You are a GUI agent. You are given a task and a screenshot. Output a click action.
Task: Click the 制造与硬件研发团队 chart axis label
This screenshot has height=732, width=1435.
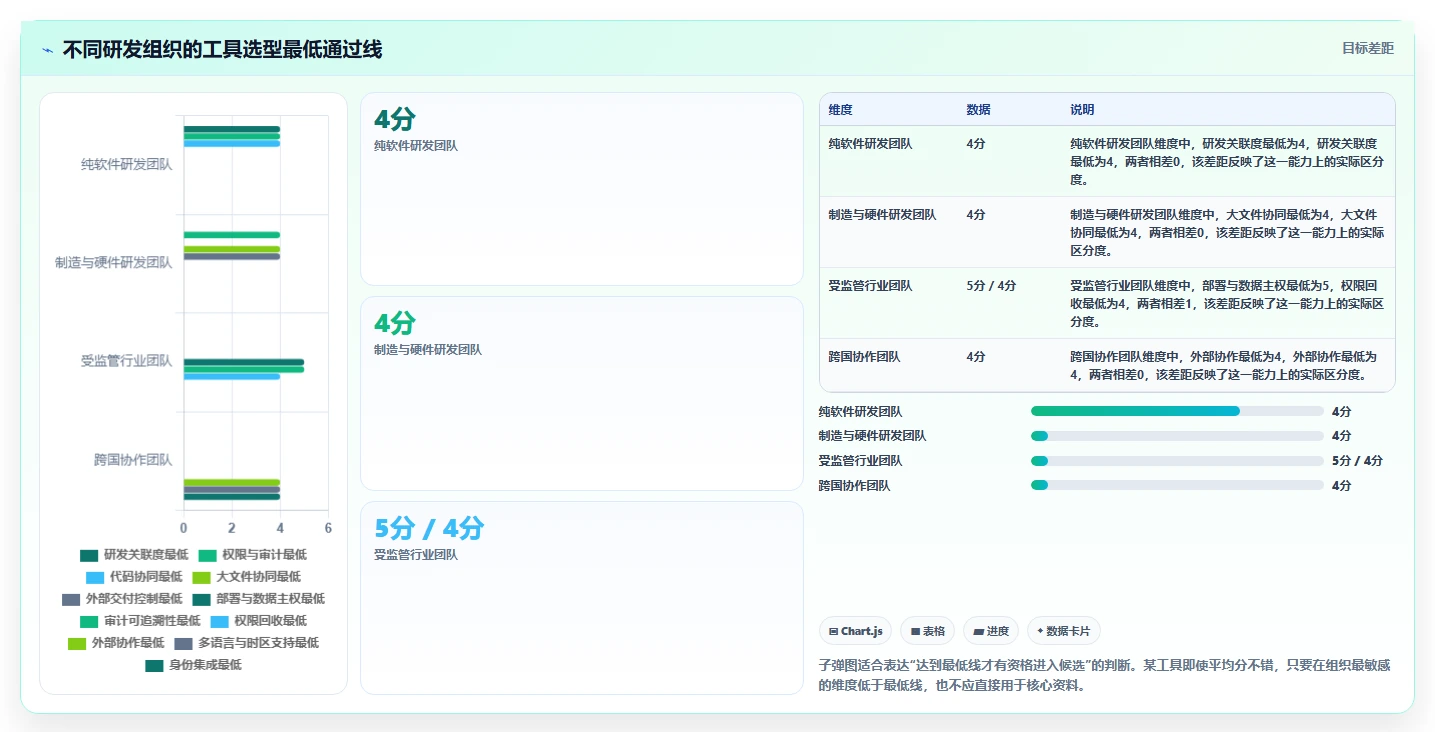click(114, 263)
